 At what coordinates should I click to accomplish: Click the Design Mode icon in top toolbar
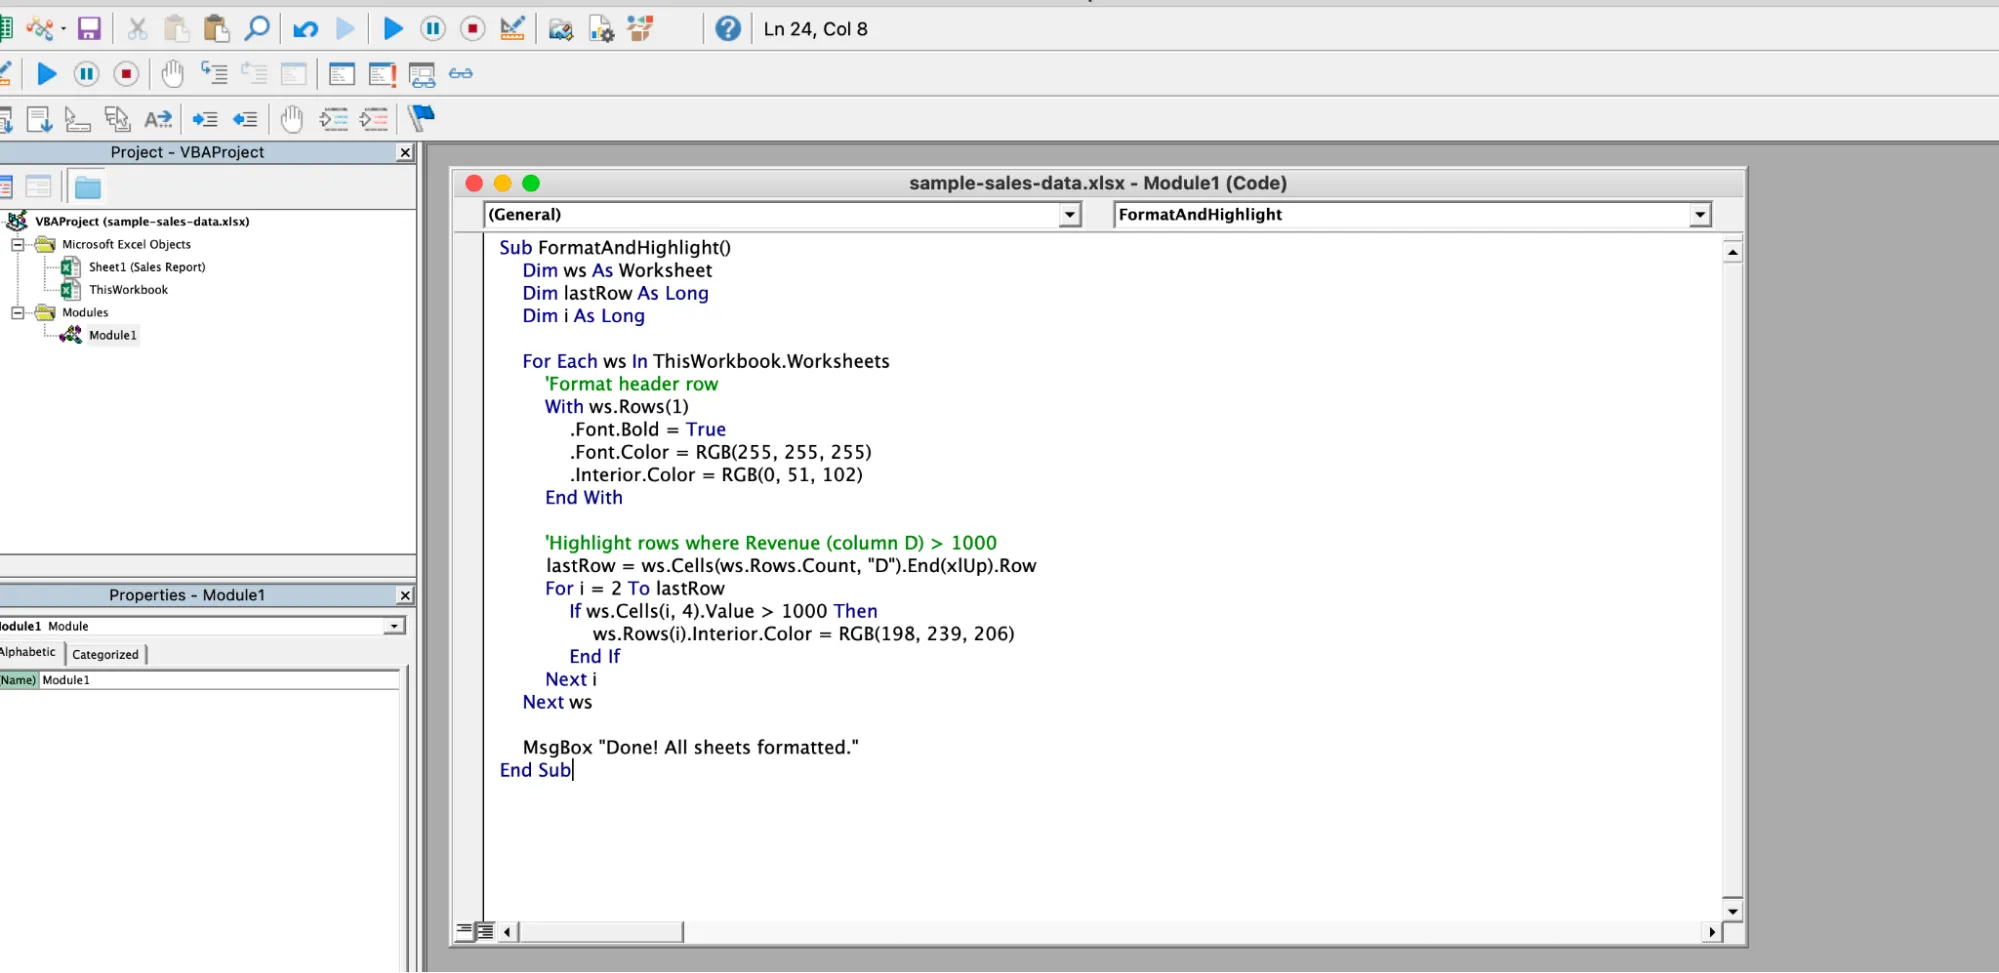(x=512, y=29)
